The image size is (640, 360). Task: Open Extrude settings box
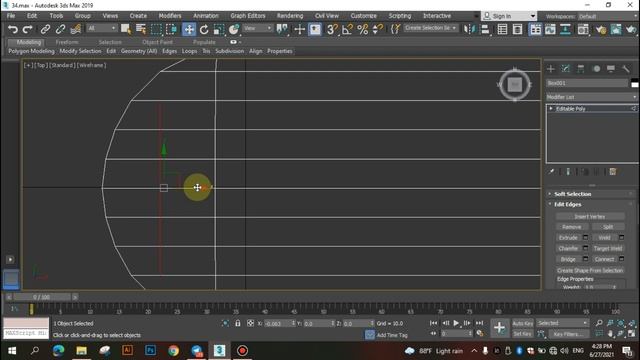coord(585,238)
